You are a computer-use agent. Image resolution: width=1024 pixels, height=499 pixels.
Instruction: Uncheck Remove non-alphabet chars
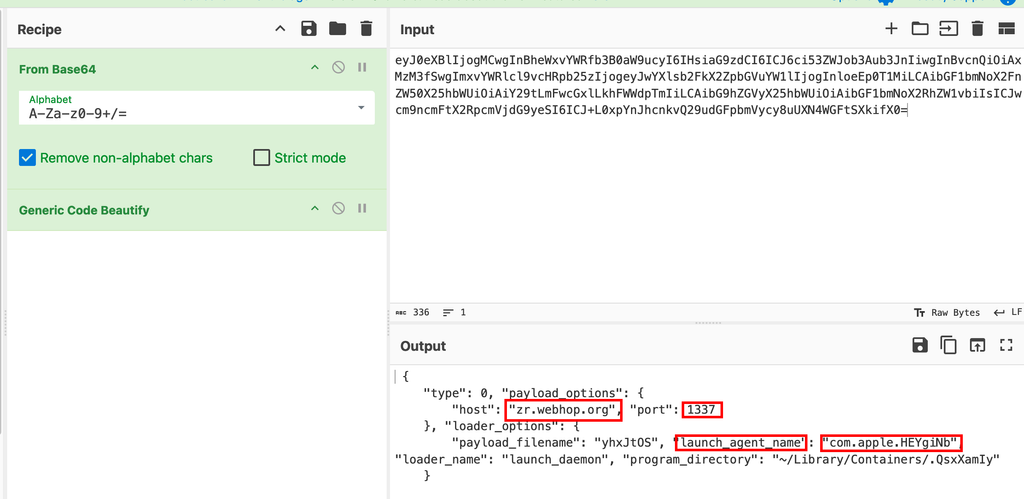(x=28, y=158)
